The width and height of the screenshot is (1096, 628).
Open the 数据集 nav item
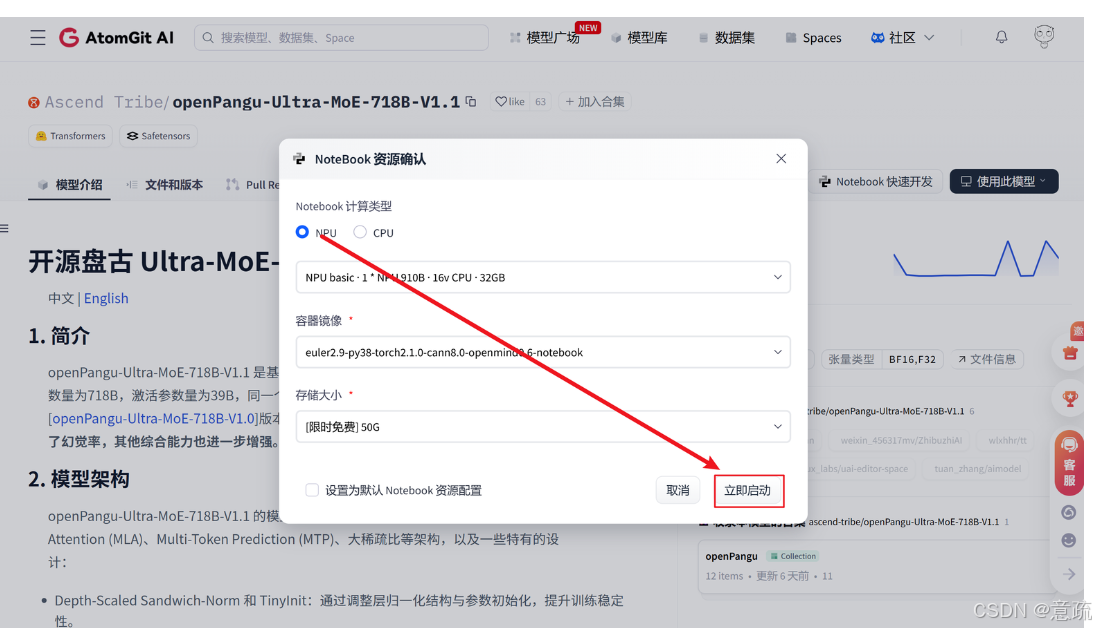point(727,38)
